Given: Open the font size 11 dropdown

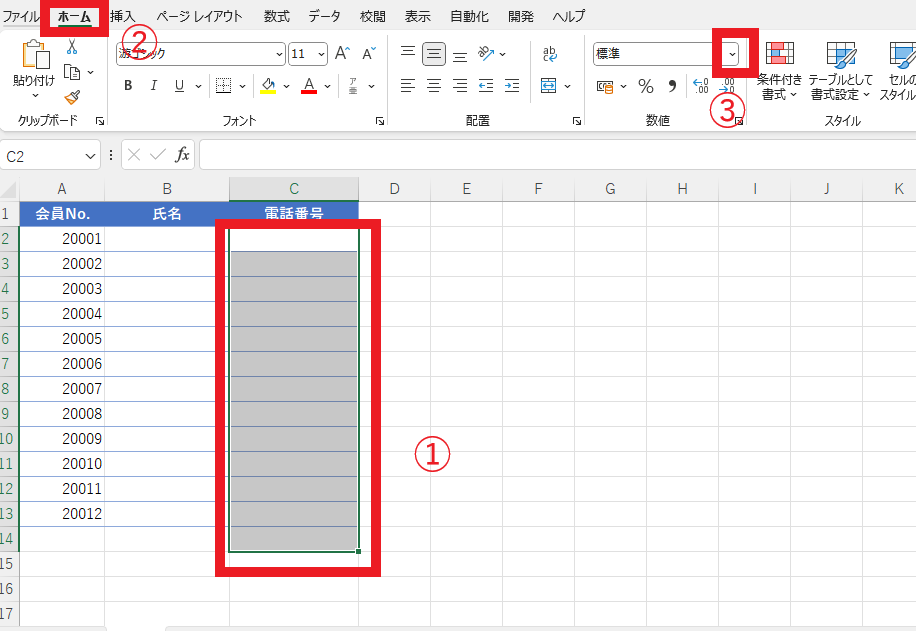Looking at the screenshot, I should (x=322, y=54).
